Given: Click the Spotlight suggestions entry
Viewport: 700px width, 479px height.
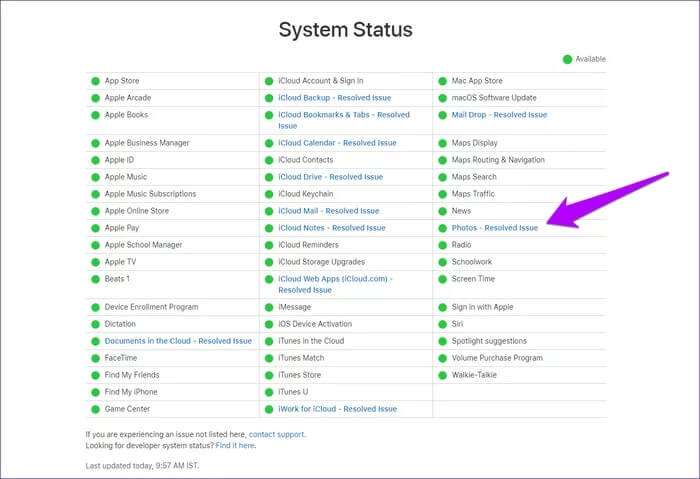Looking at the screenshot, I should (489, 341).
